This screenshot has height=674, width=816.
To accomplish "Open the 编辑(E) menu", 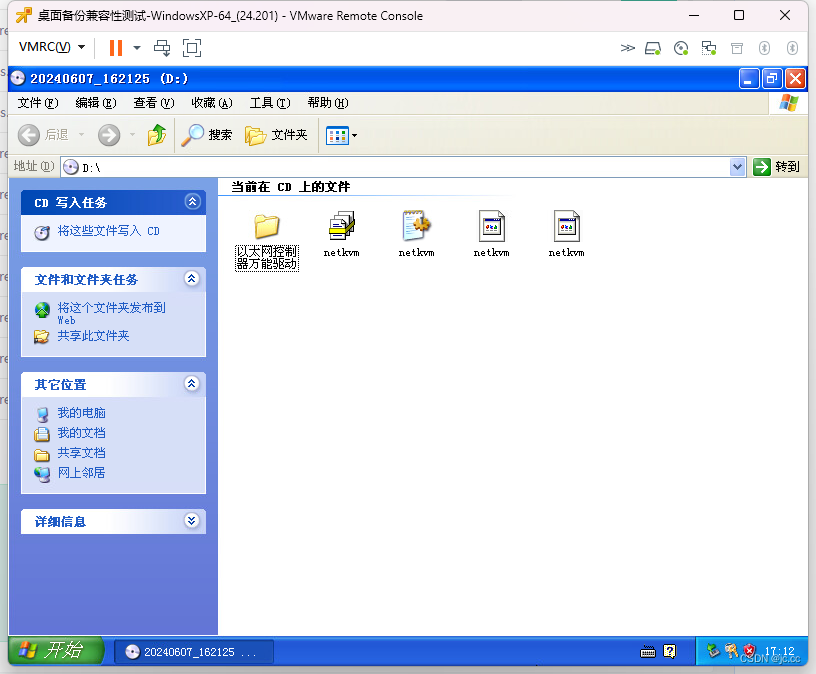I will [x=96, y=103].
